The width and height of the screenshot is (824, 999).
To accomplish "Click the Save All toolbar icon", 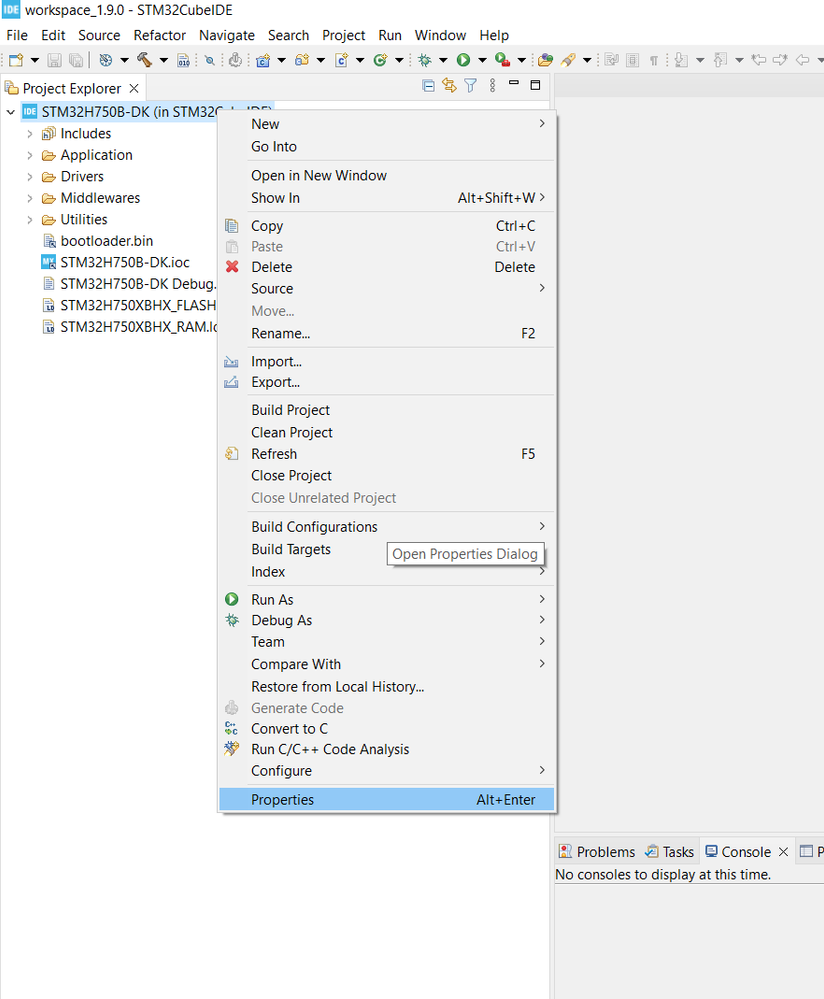I will (76, 60).
